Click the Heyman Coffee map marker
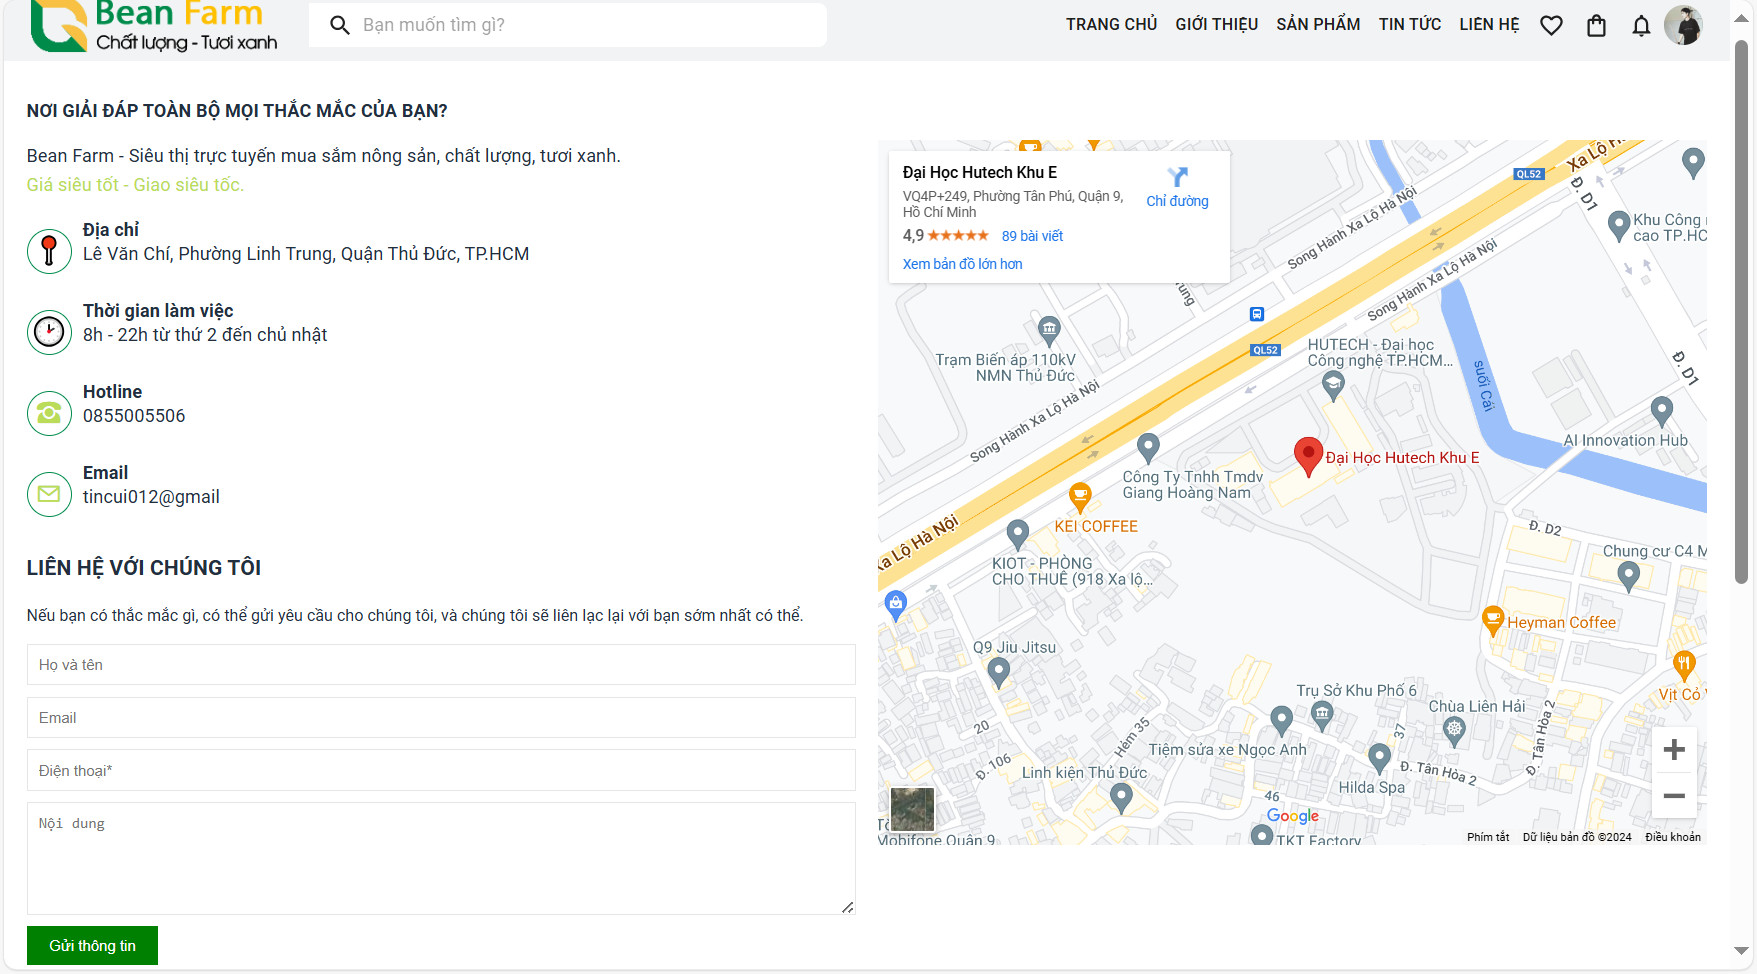Screen dimensions: 1757x974 (x=1493, y=621)
